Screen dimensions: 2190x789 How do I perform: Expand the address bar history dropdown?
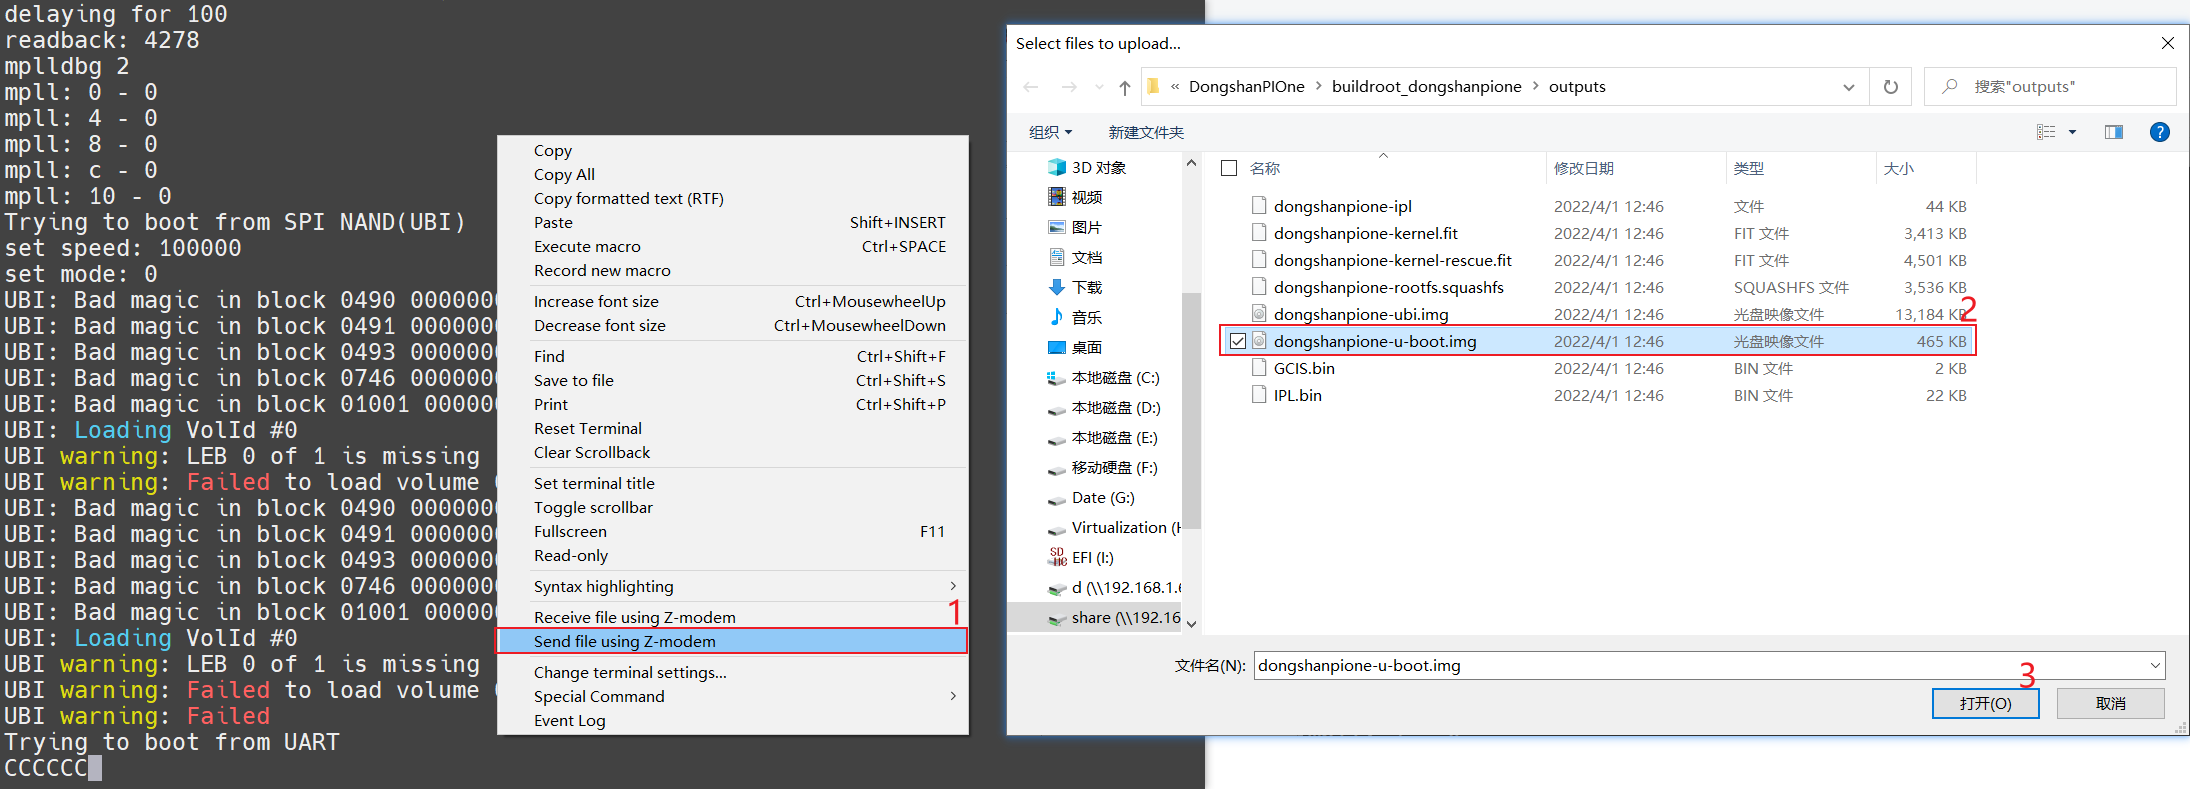(x=1848, y=87)
